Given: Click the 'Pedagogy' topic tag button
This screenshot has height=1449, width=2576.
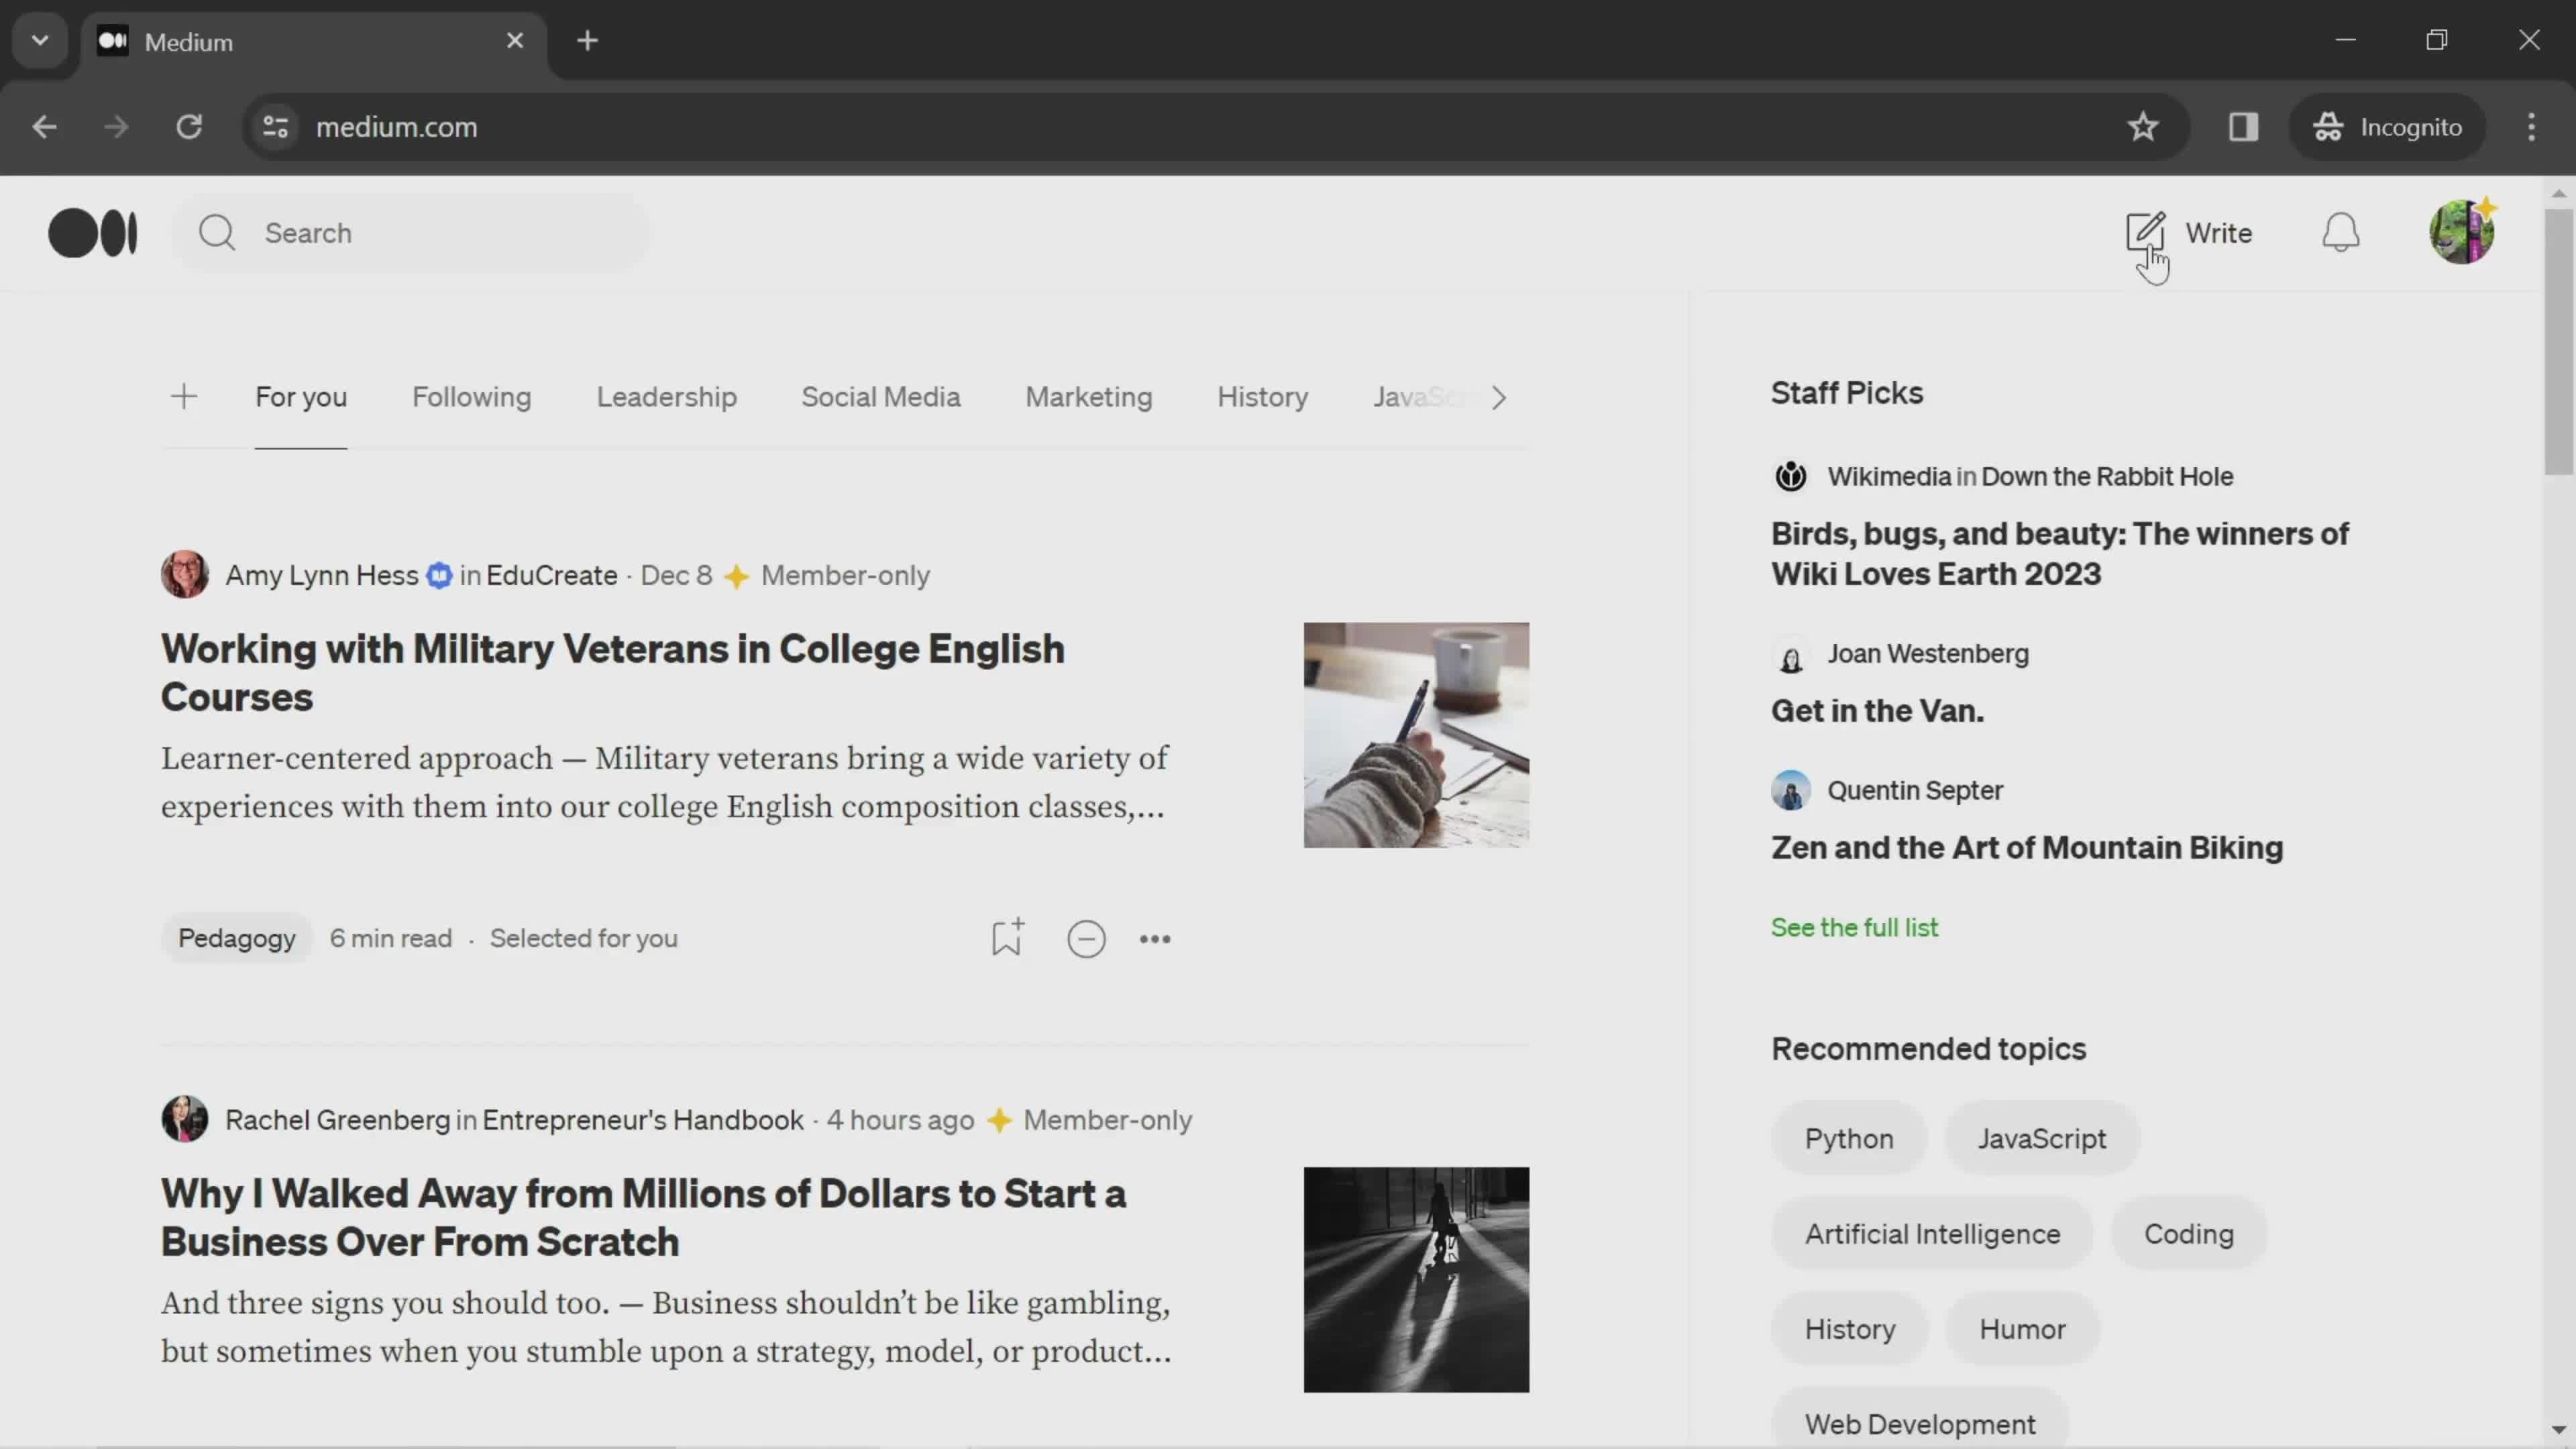Looking at the screenshot, I should tap(237, 938).
